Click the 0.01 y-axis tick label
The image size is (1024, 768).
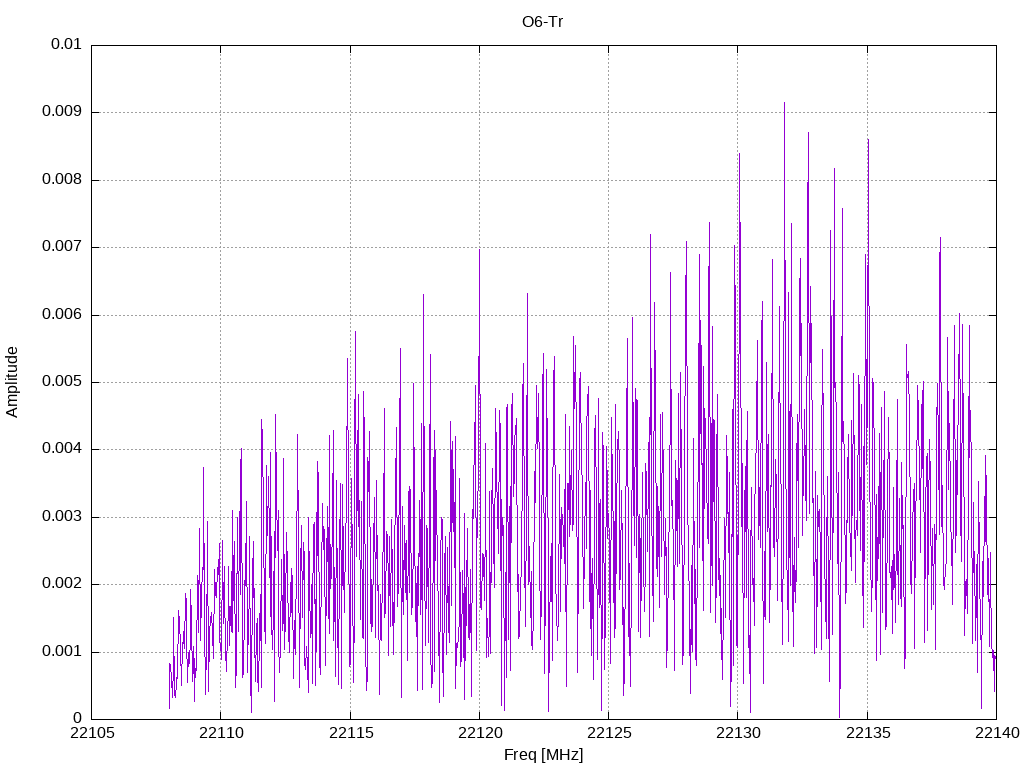pos(66,44)
